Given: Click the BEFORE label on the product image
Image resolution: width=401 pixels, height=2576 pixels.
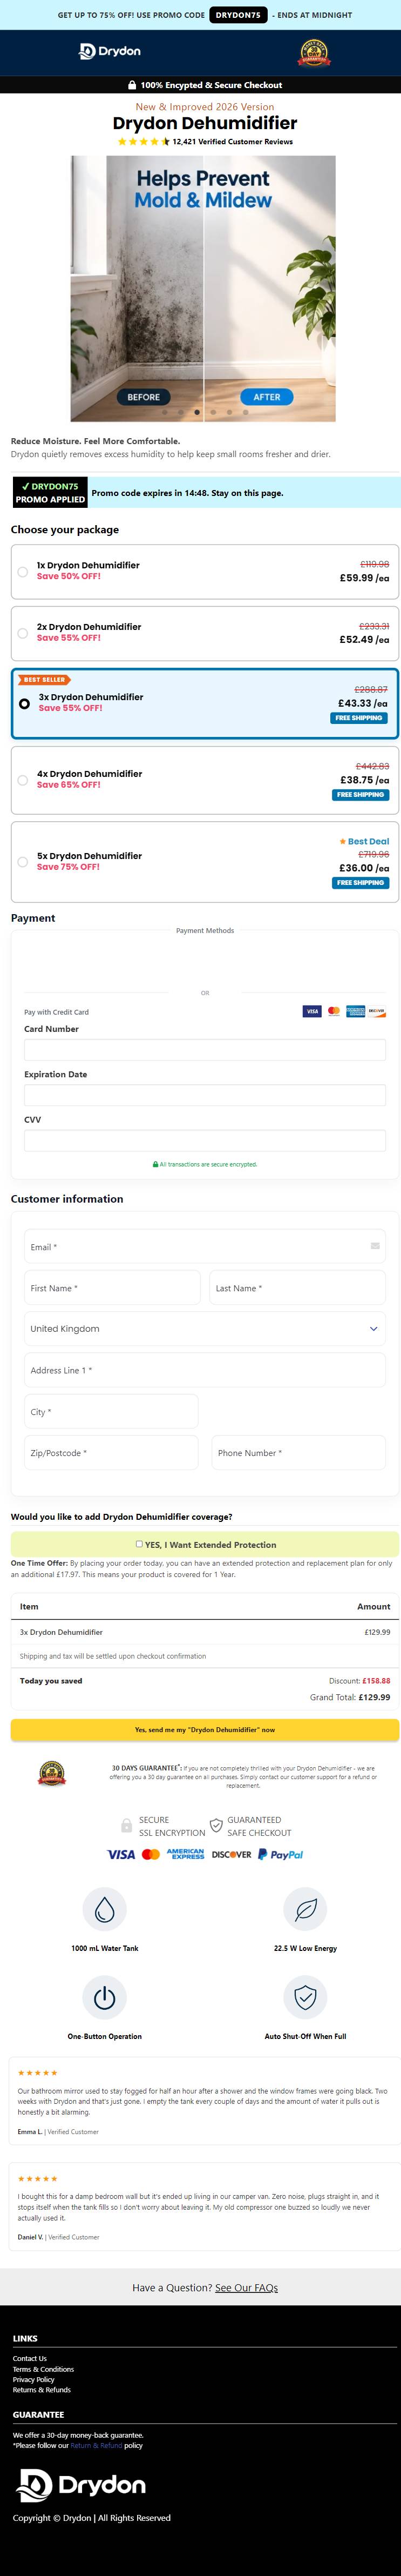Looking at the screenshot, I should pos(143,397).
